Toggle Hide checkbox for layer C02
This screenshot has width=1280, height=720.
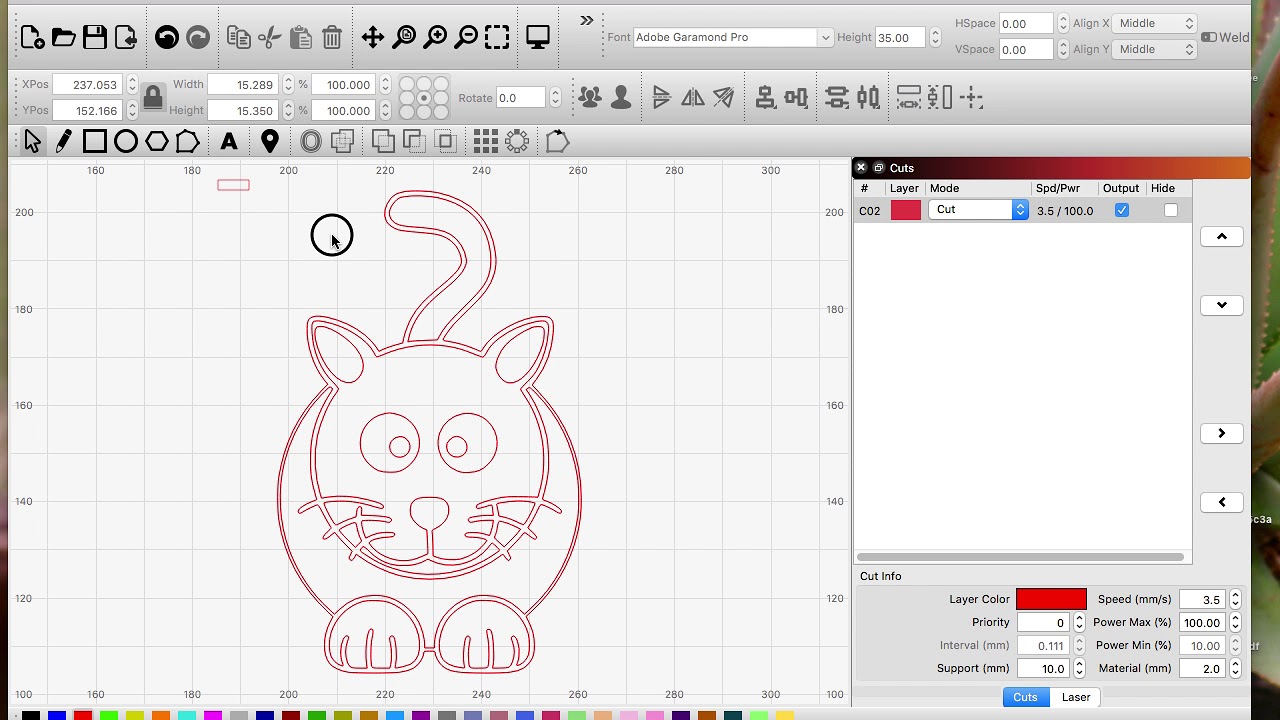1171,210
